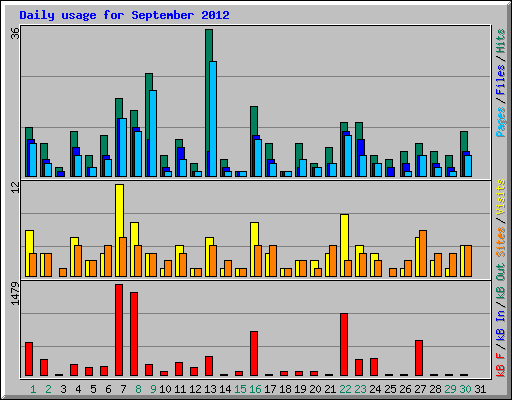Viewport: 512px width, 400px height.
Task: Click the tallest red kB bar for day 7
Action: tap(119, 330)
